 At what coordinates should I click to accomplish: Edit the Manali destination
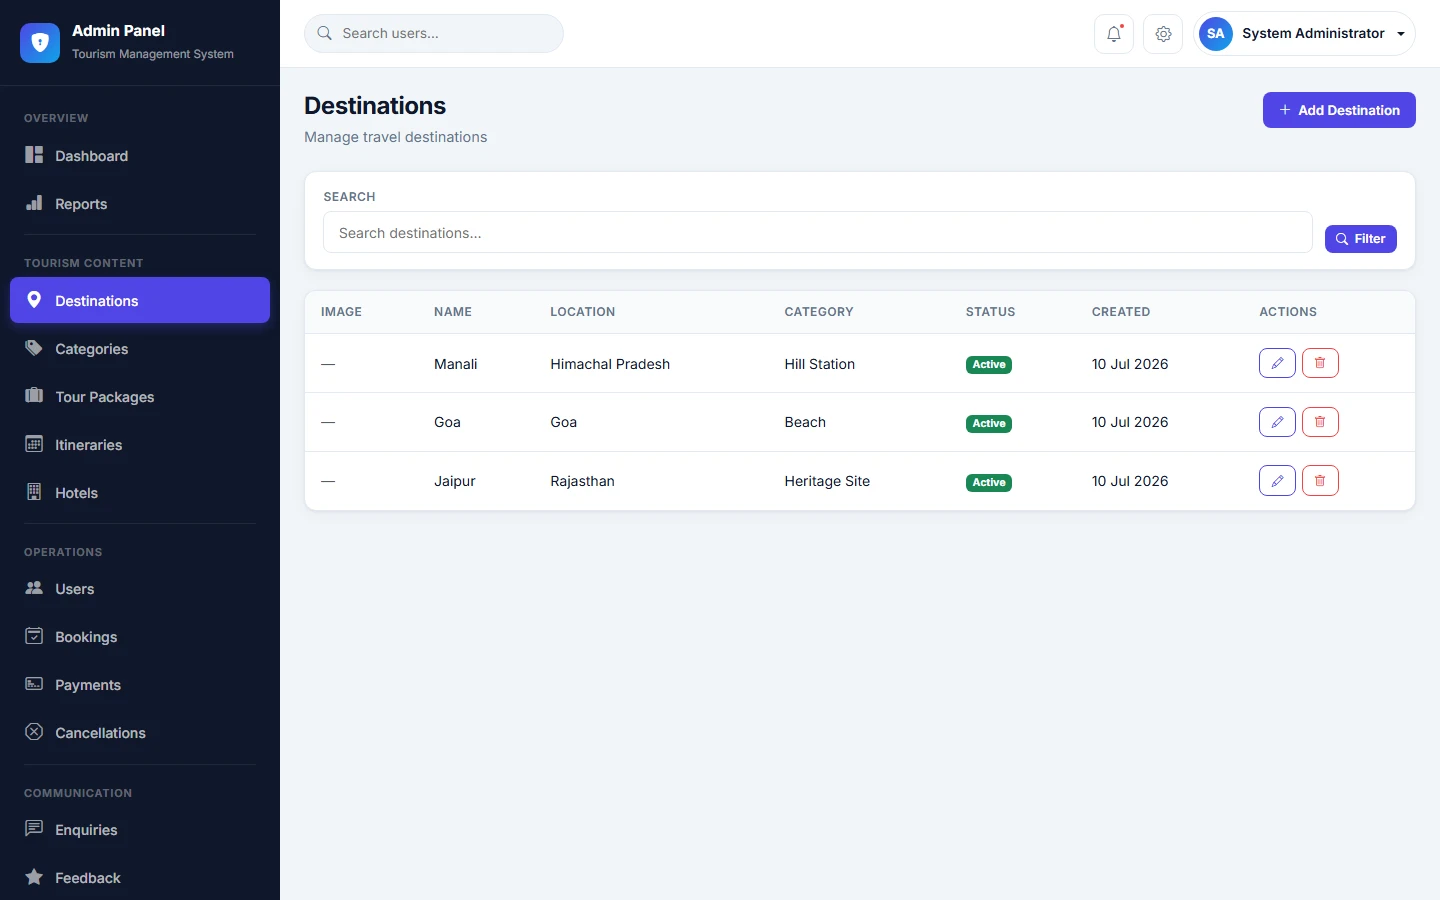(x=1277, y=363)
